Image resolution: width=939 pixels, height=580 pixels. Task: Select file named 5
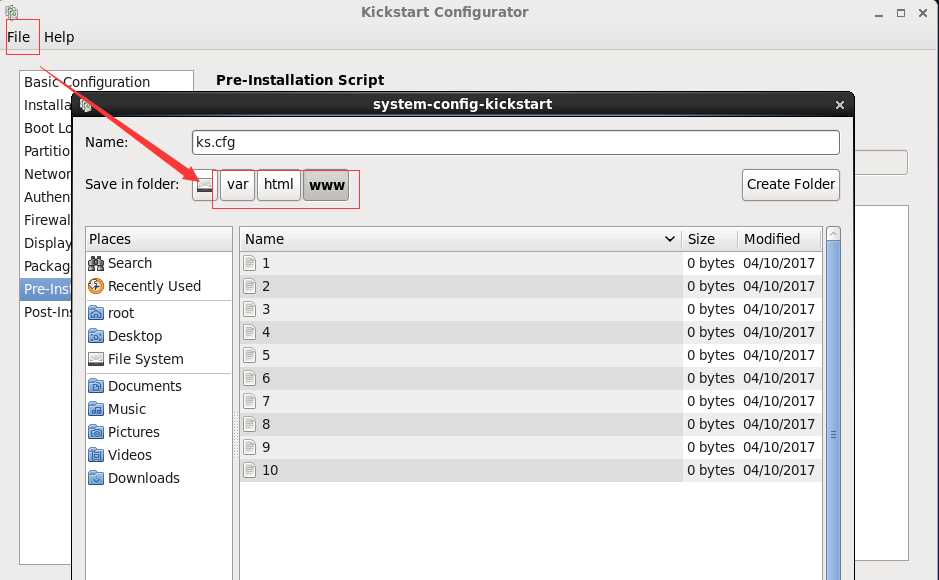point(531,356)
